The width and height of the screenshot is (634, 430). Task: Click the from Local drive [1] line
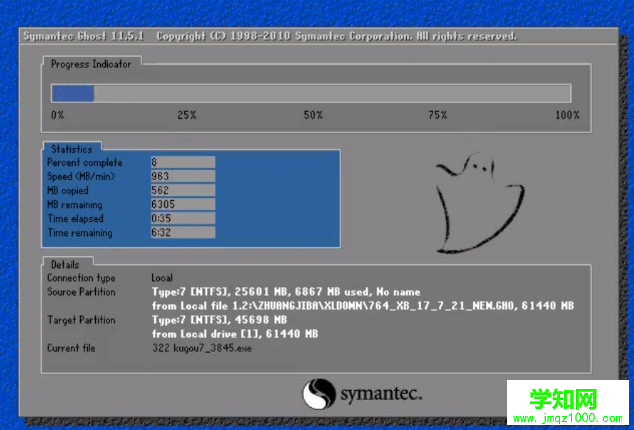(235, 334)
